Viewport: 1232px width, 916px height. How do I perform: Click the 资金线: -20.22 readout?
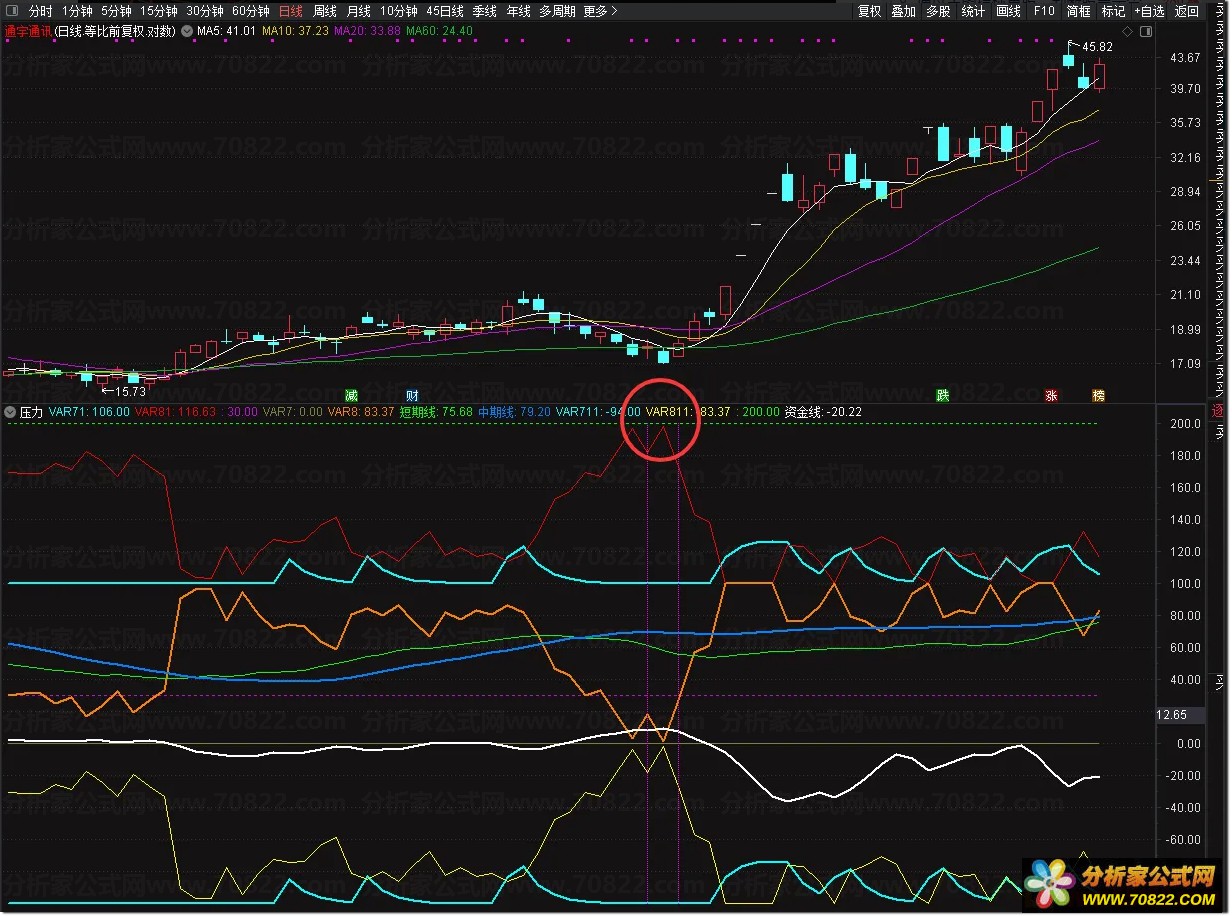pos(823,412)
